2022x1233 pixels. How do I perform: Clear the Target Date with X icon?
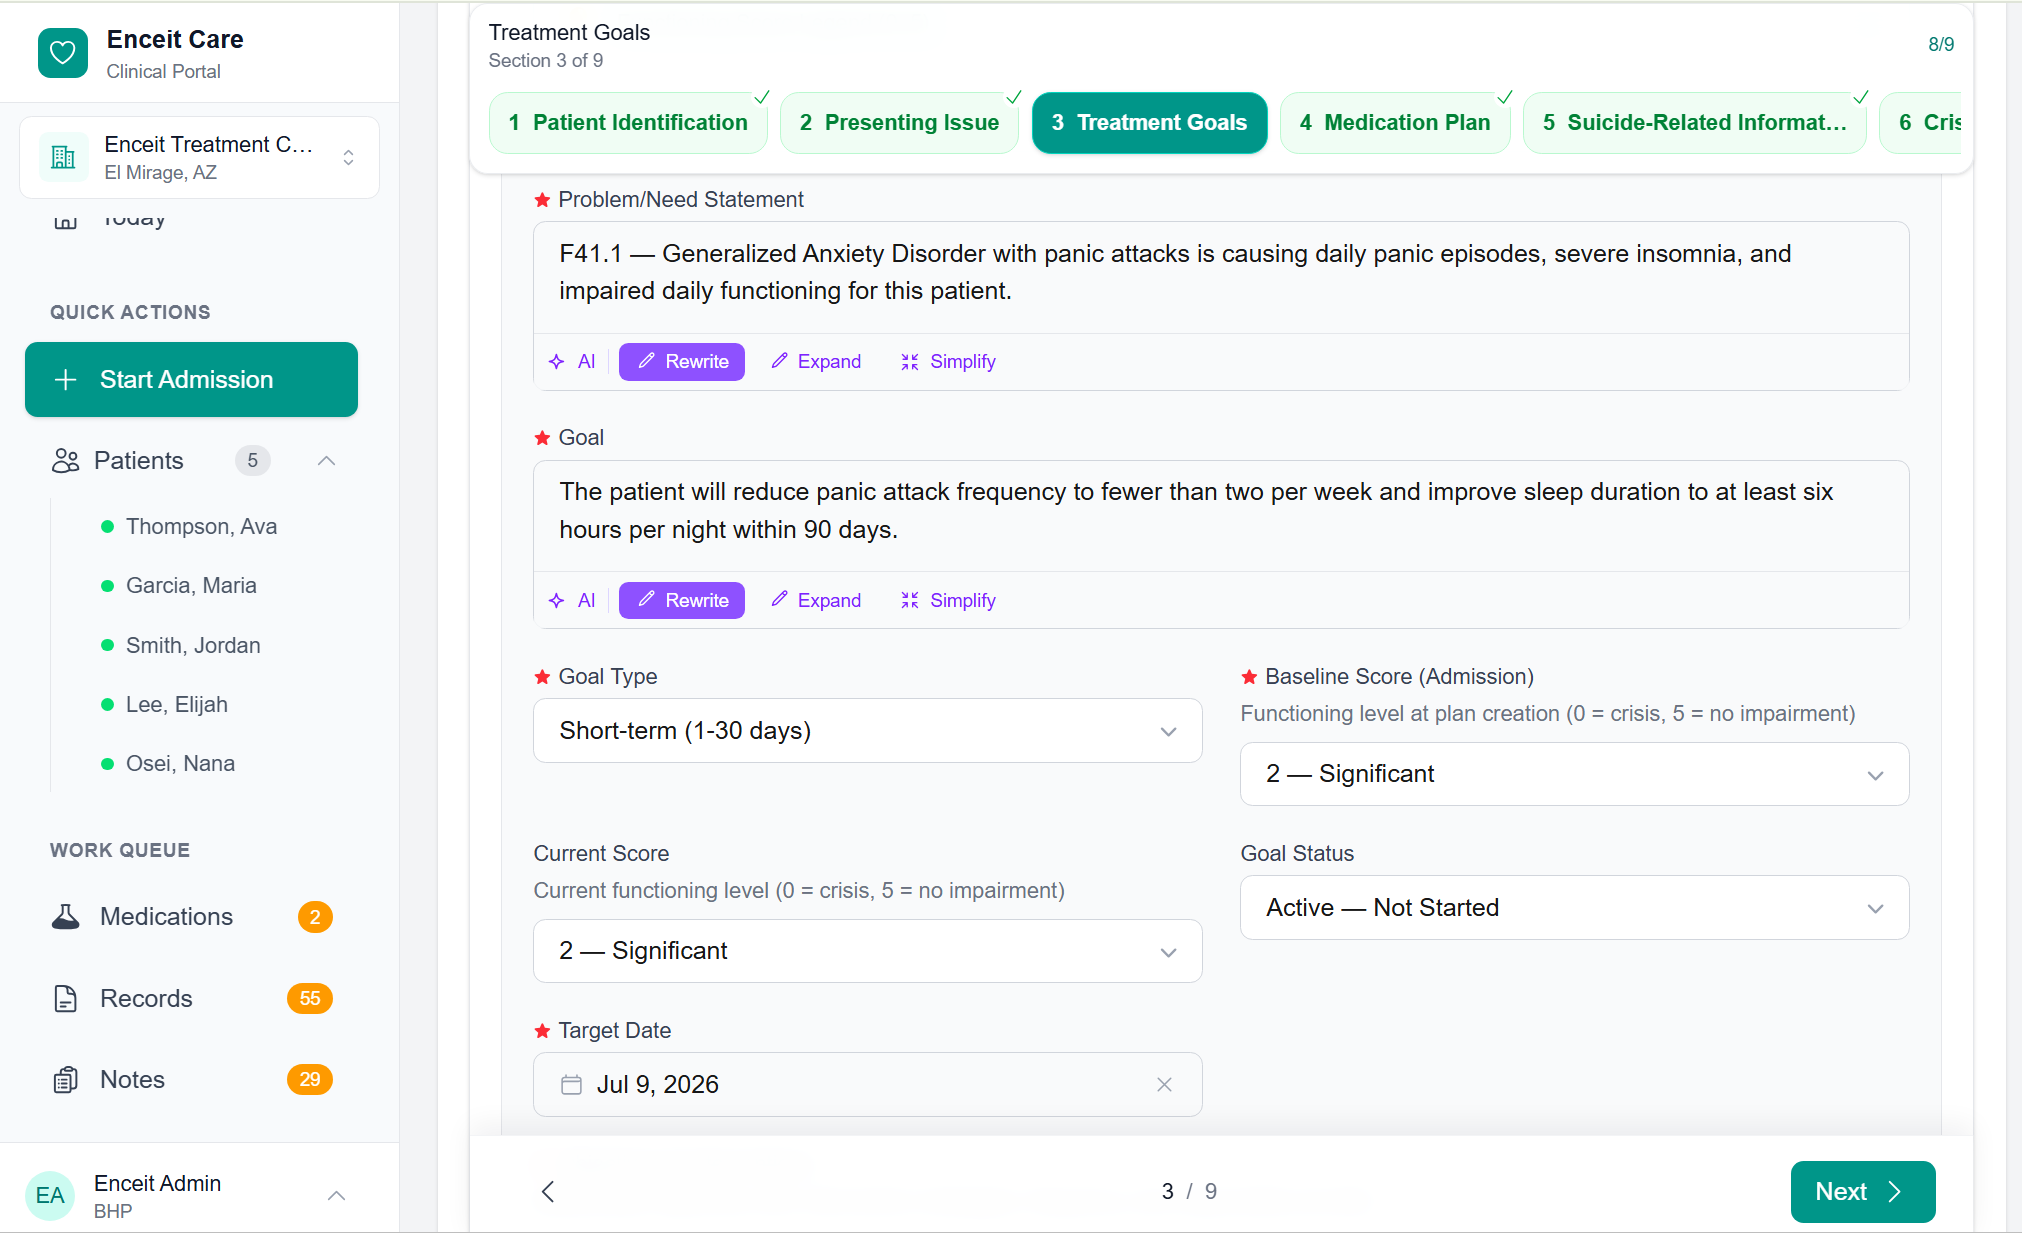click(x=1164, y=1085)
